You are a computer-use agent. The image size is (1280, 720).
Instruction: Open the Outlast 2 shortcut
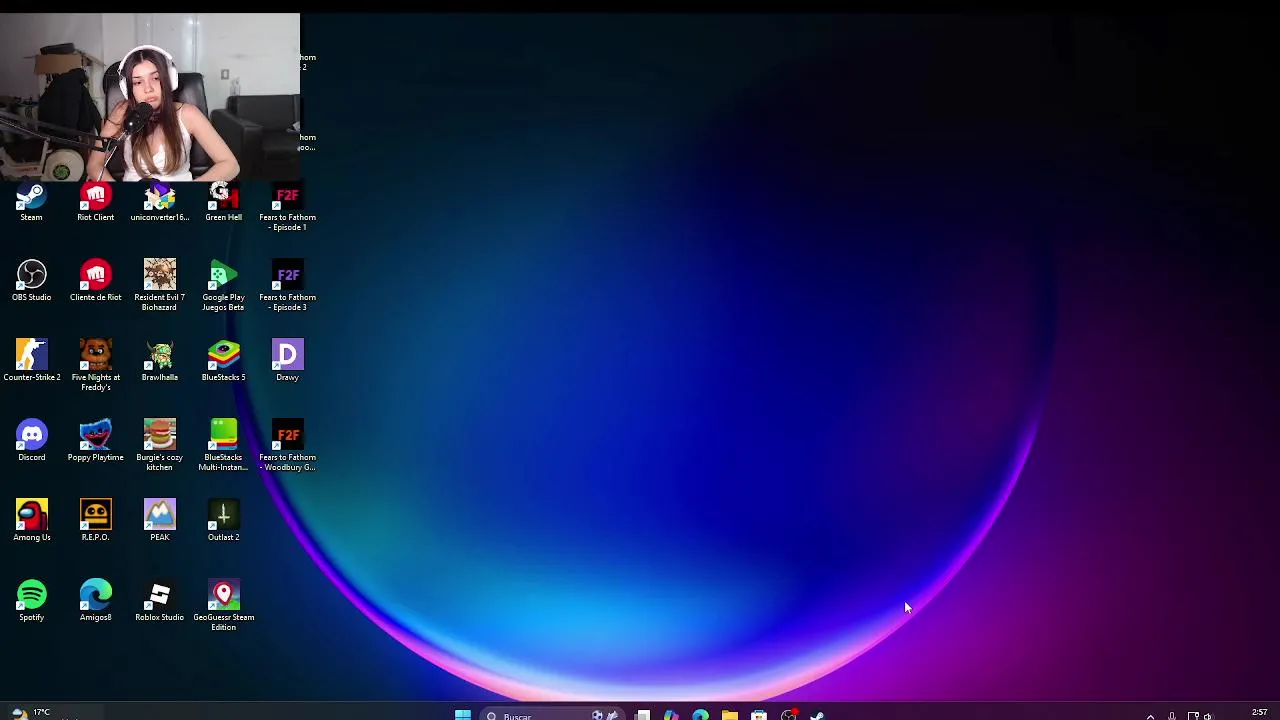[223, 521]
